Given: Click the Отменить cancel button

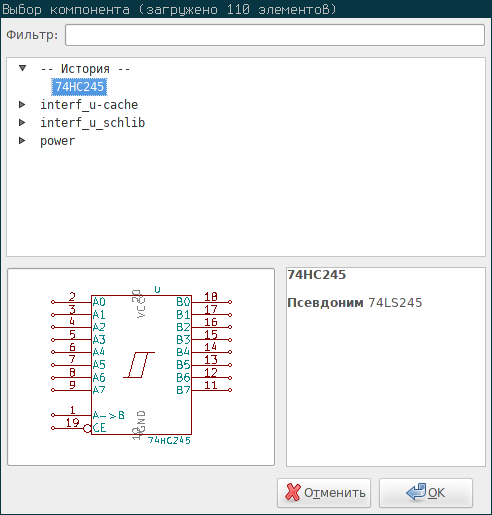Looking at the screenshot, I should coord(324,493).
